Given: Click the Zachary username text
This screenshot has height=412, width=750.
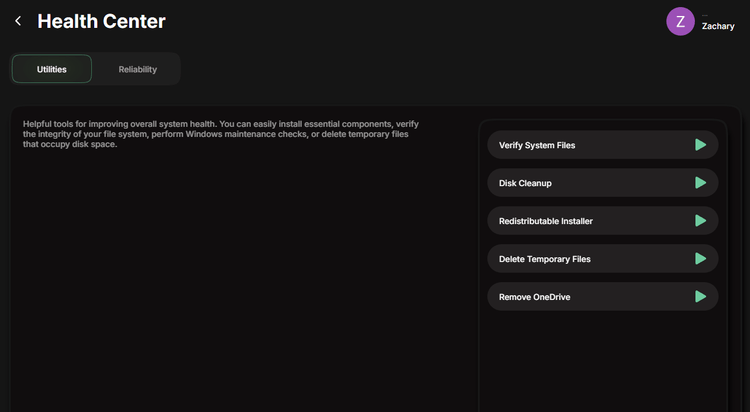Looking at the screenshot, I should coord(717,26).
